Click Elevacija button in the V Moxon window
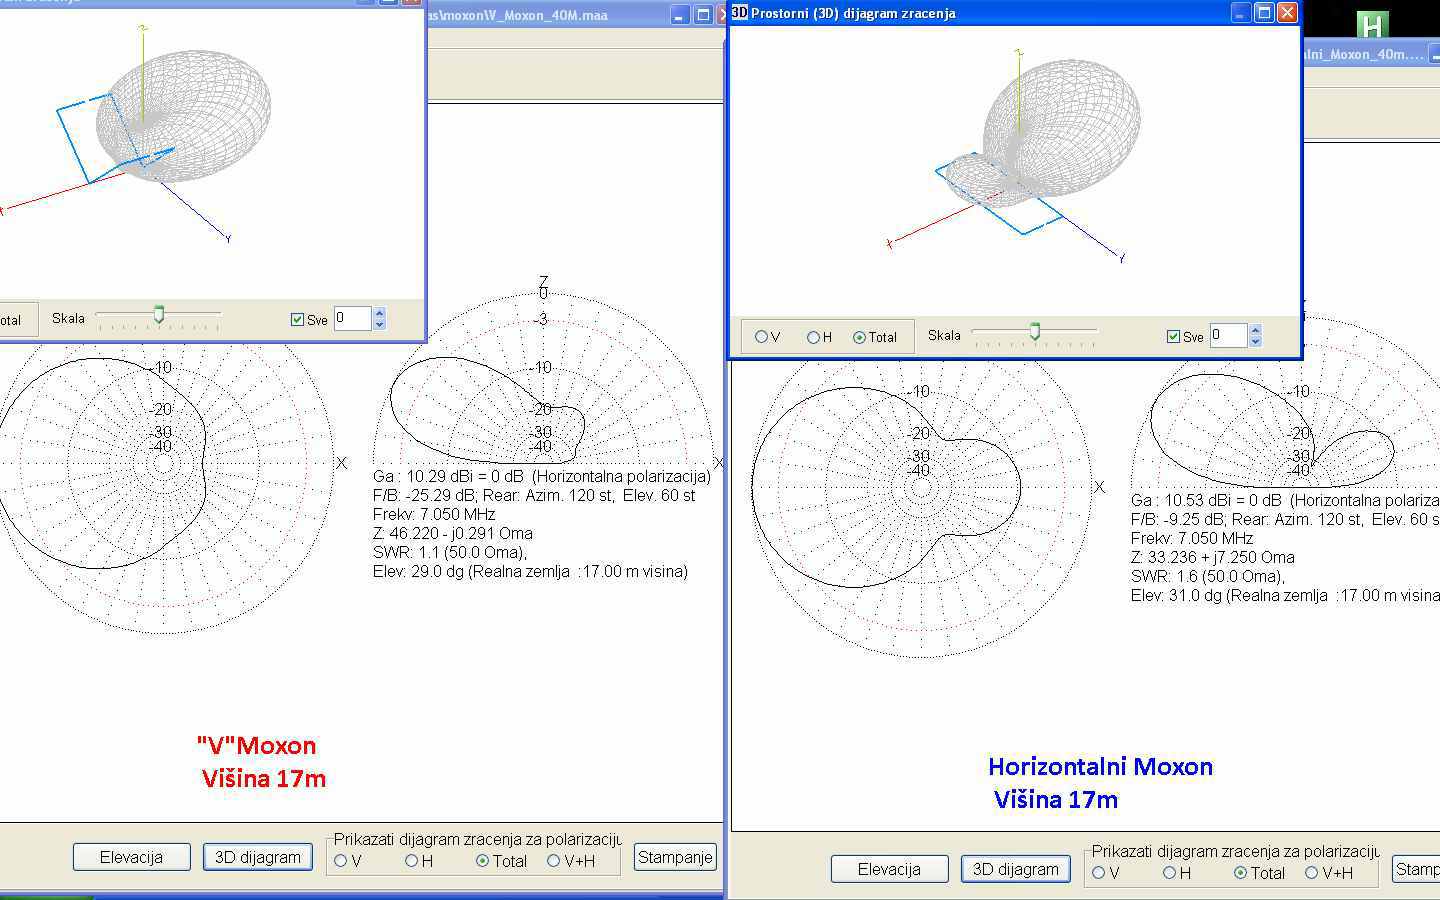 click(131, 857)
